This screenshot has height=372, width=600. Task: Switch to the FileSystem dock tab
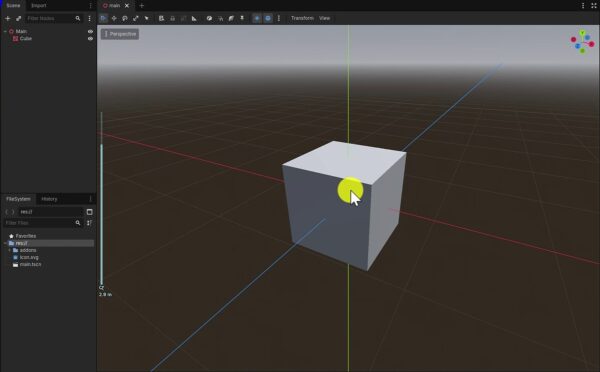coord(18,199)
